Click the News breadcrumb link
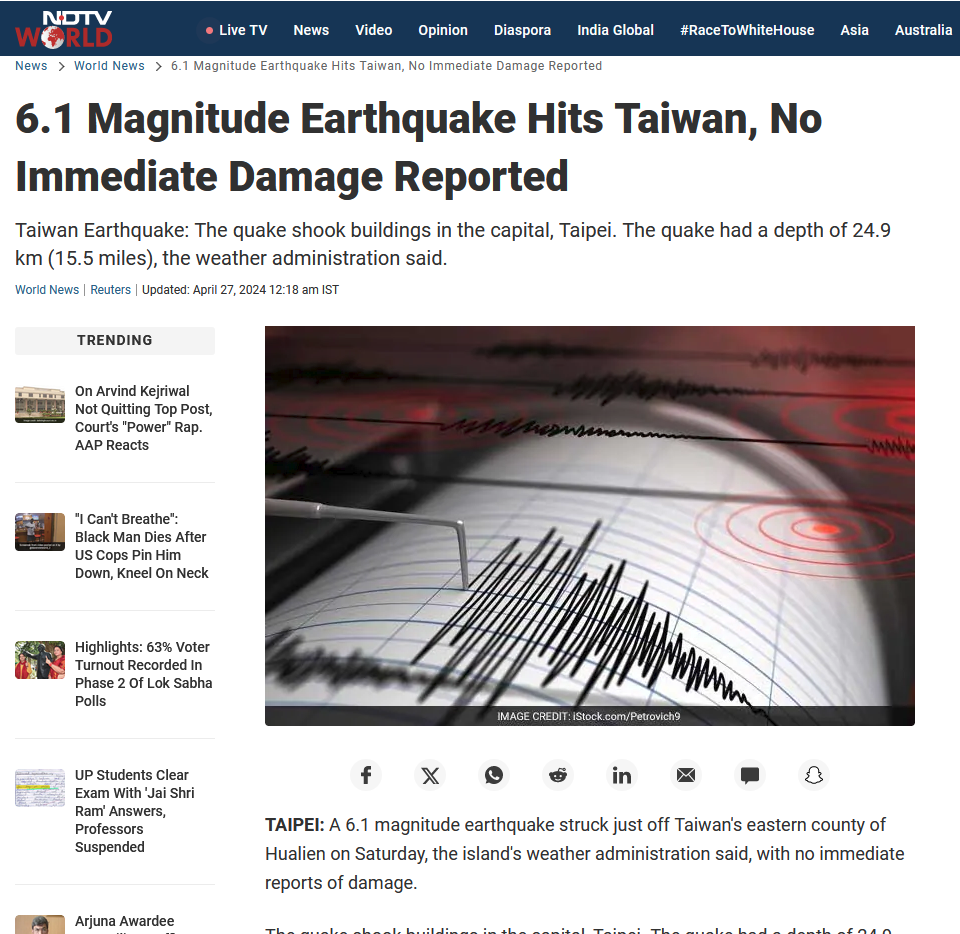The image size is (960, 934). tap(31, 65)
